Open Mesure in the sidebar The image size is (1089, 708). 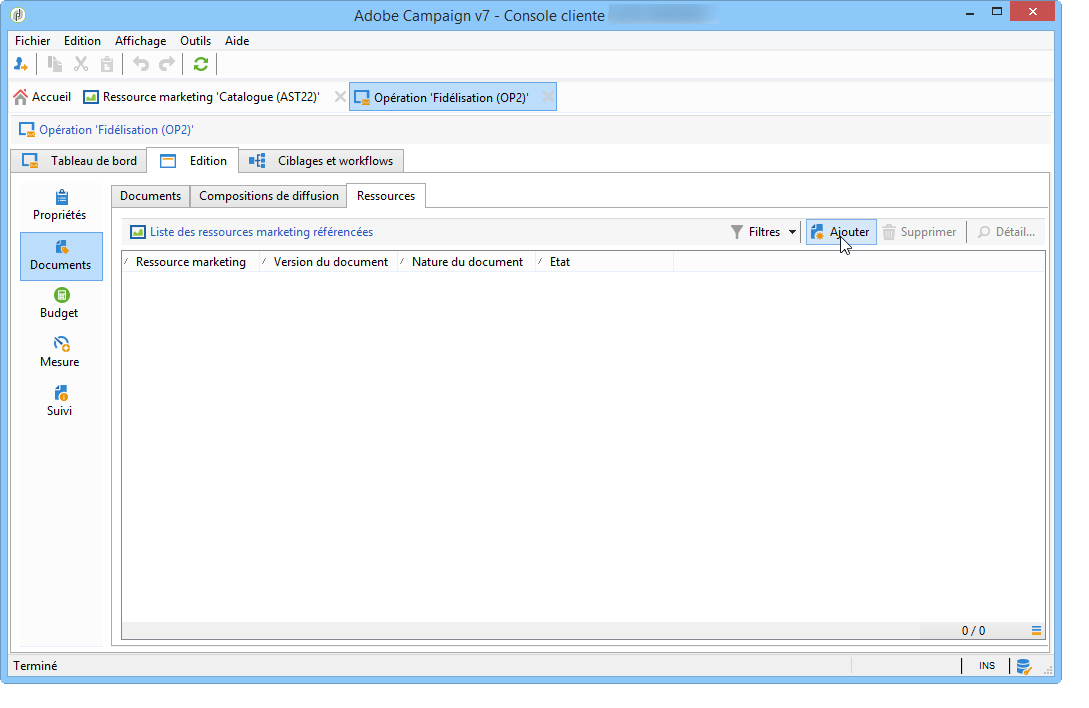(x=60, y=353)
